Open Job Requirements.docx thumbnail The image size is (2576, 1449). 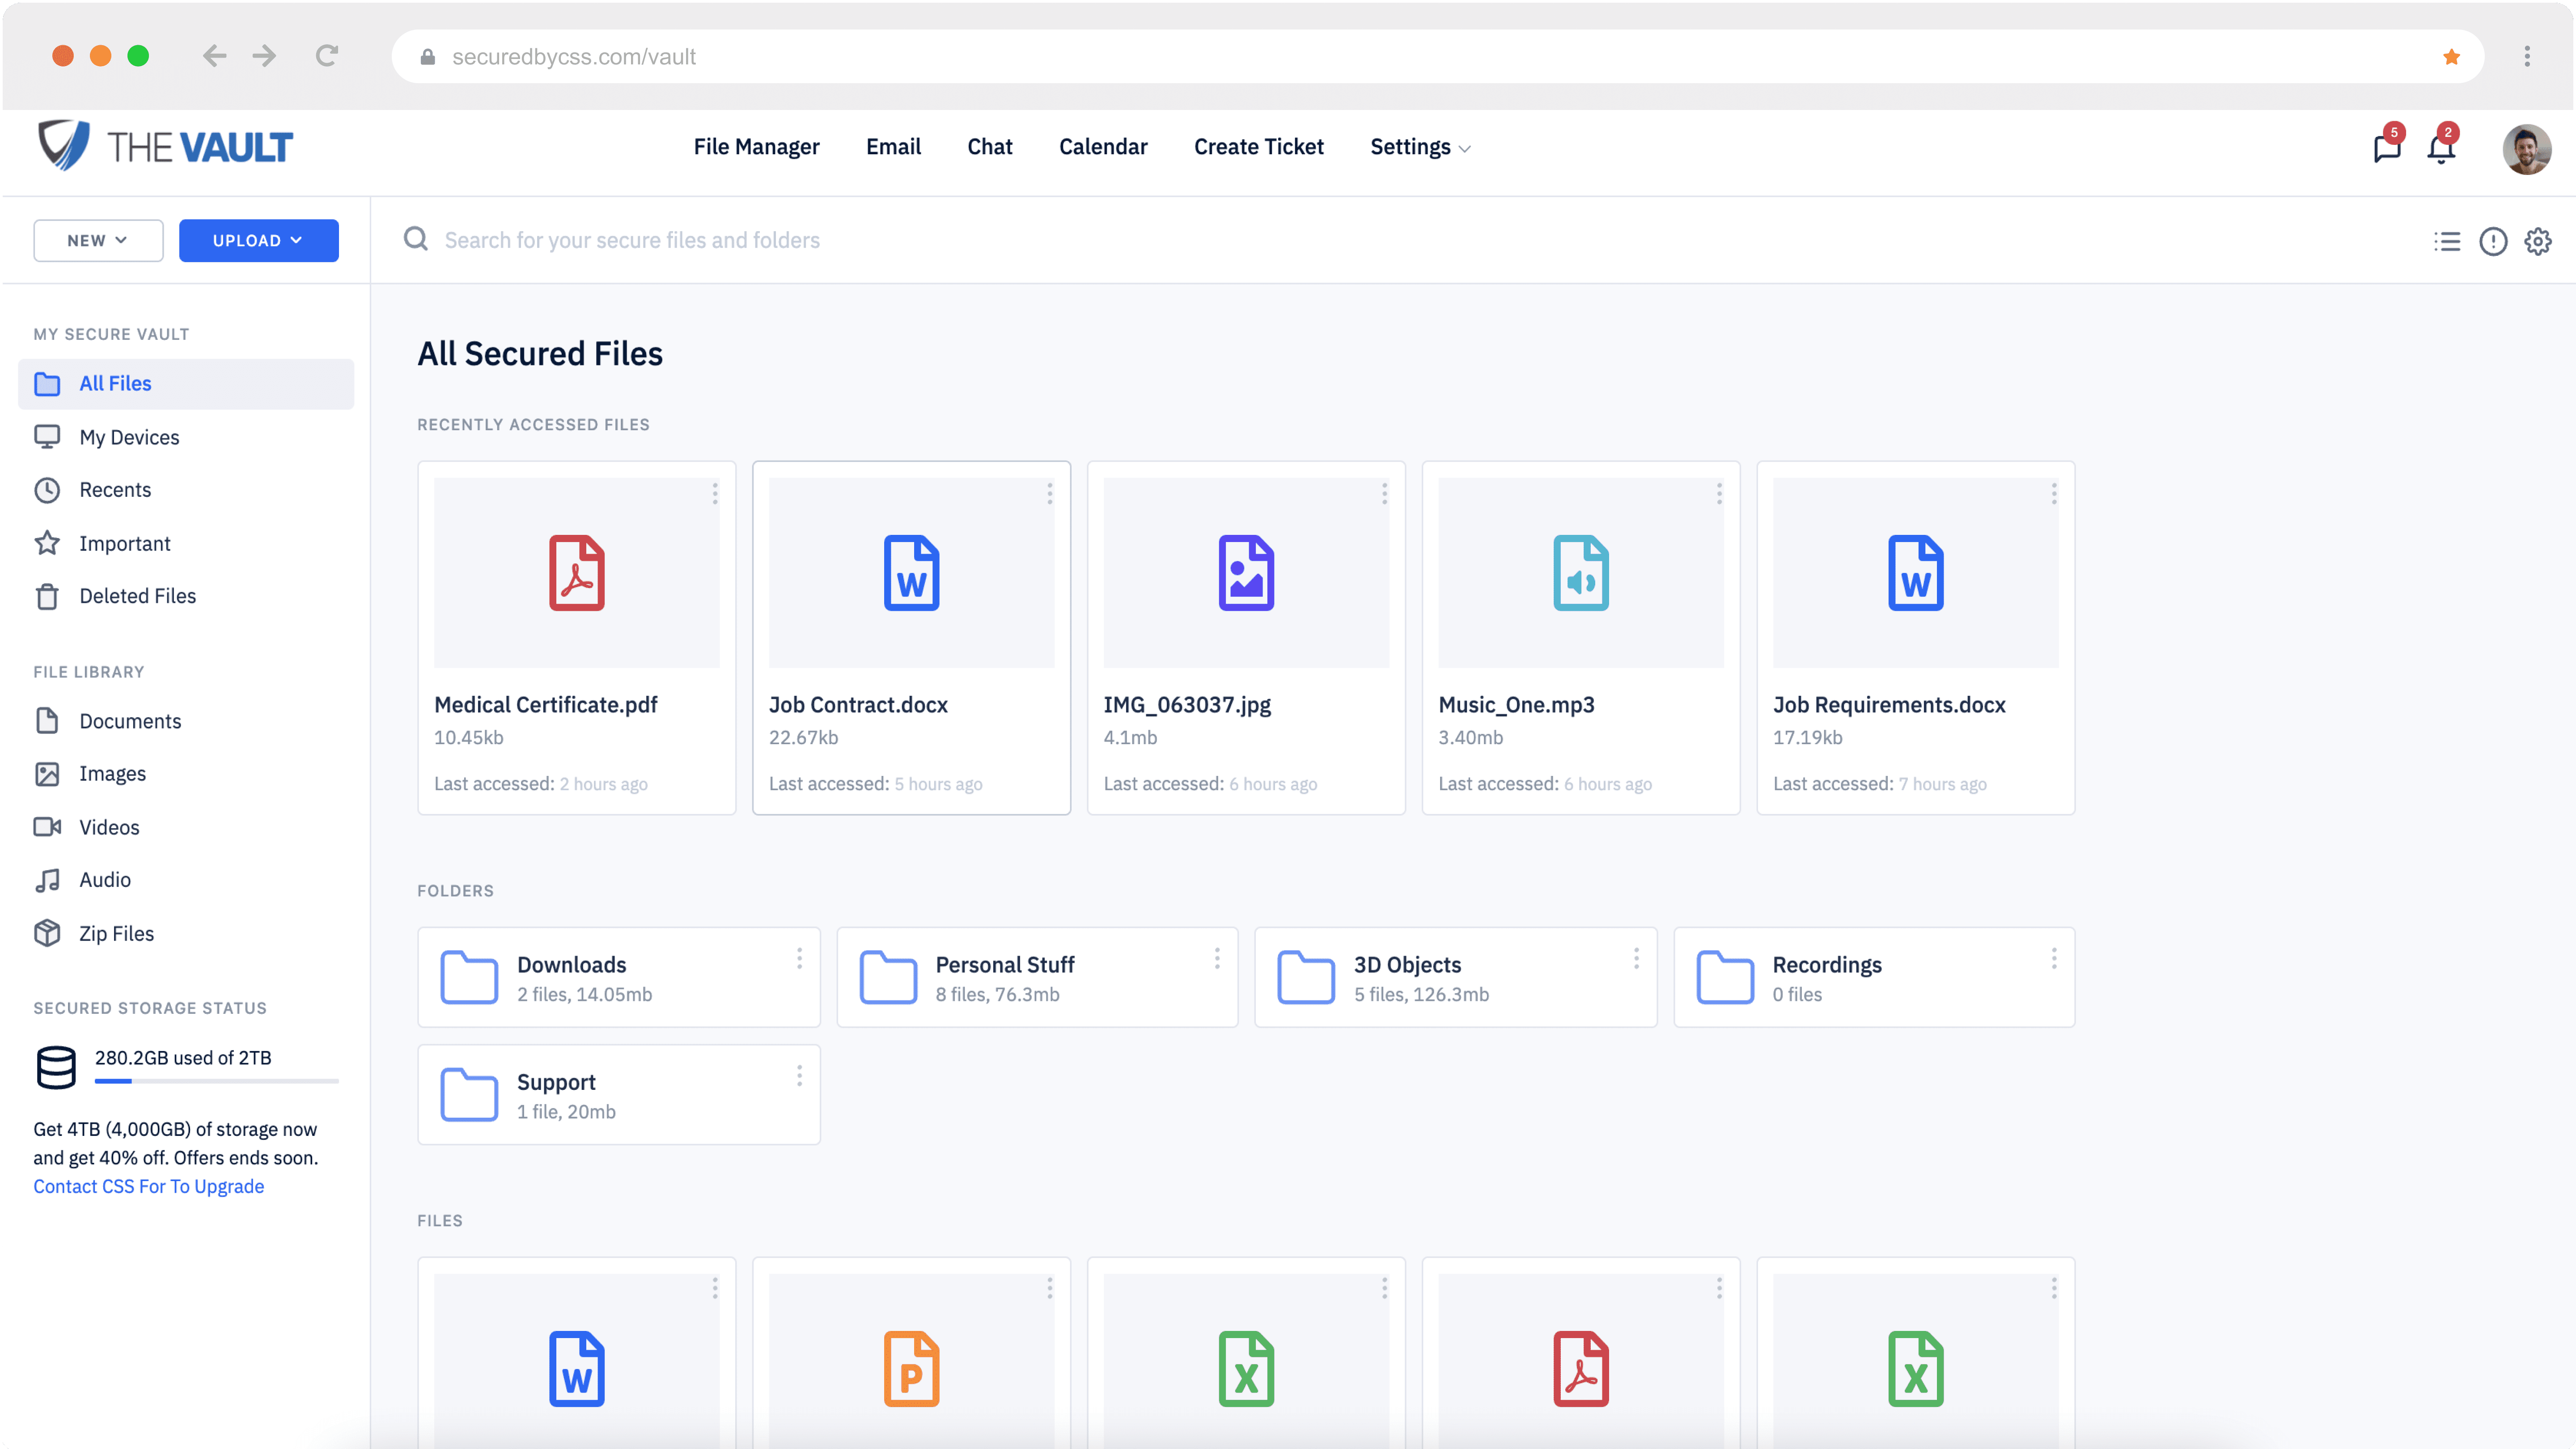[1916, 573]
